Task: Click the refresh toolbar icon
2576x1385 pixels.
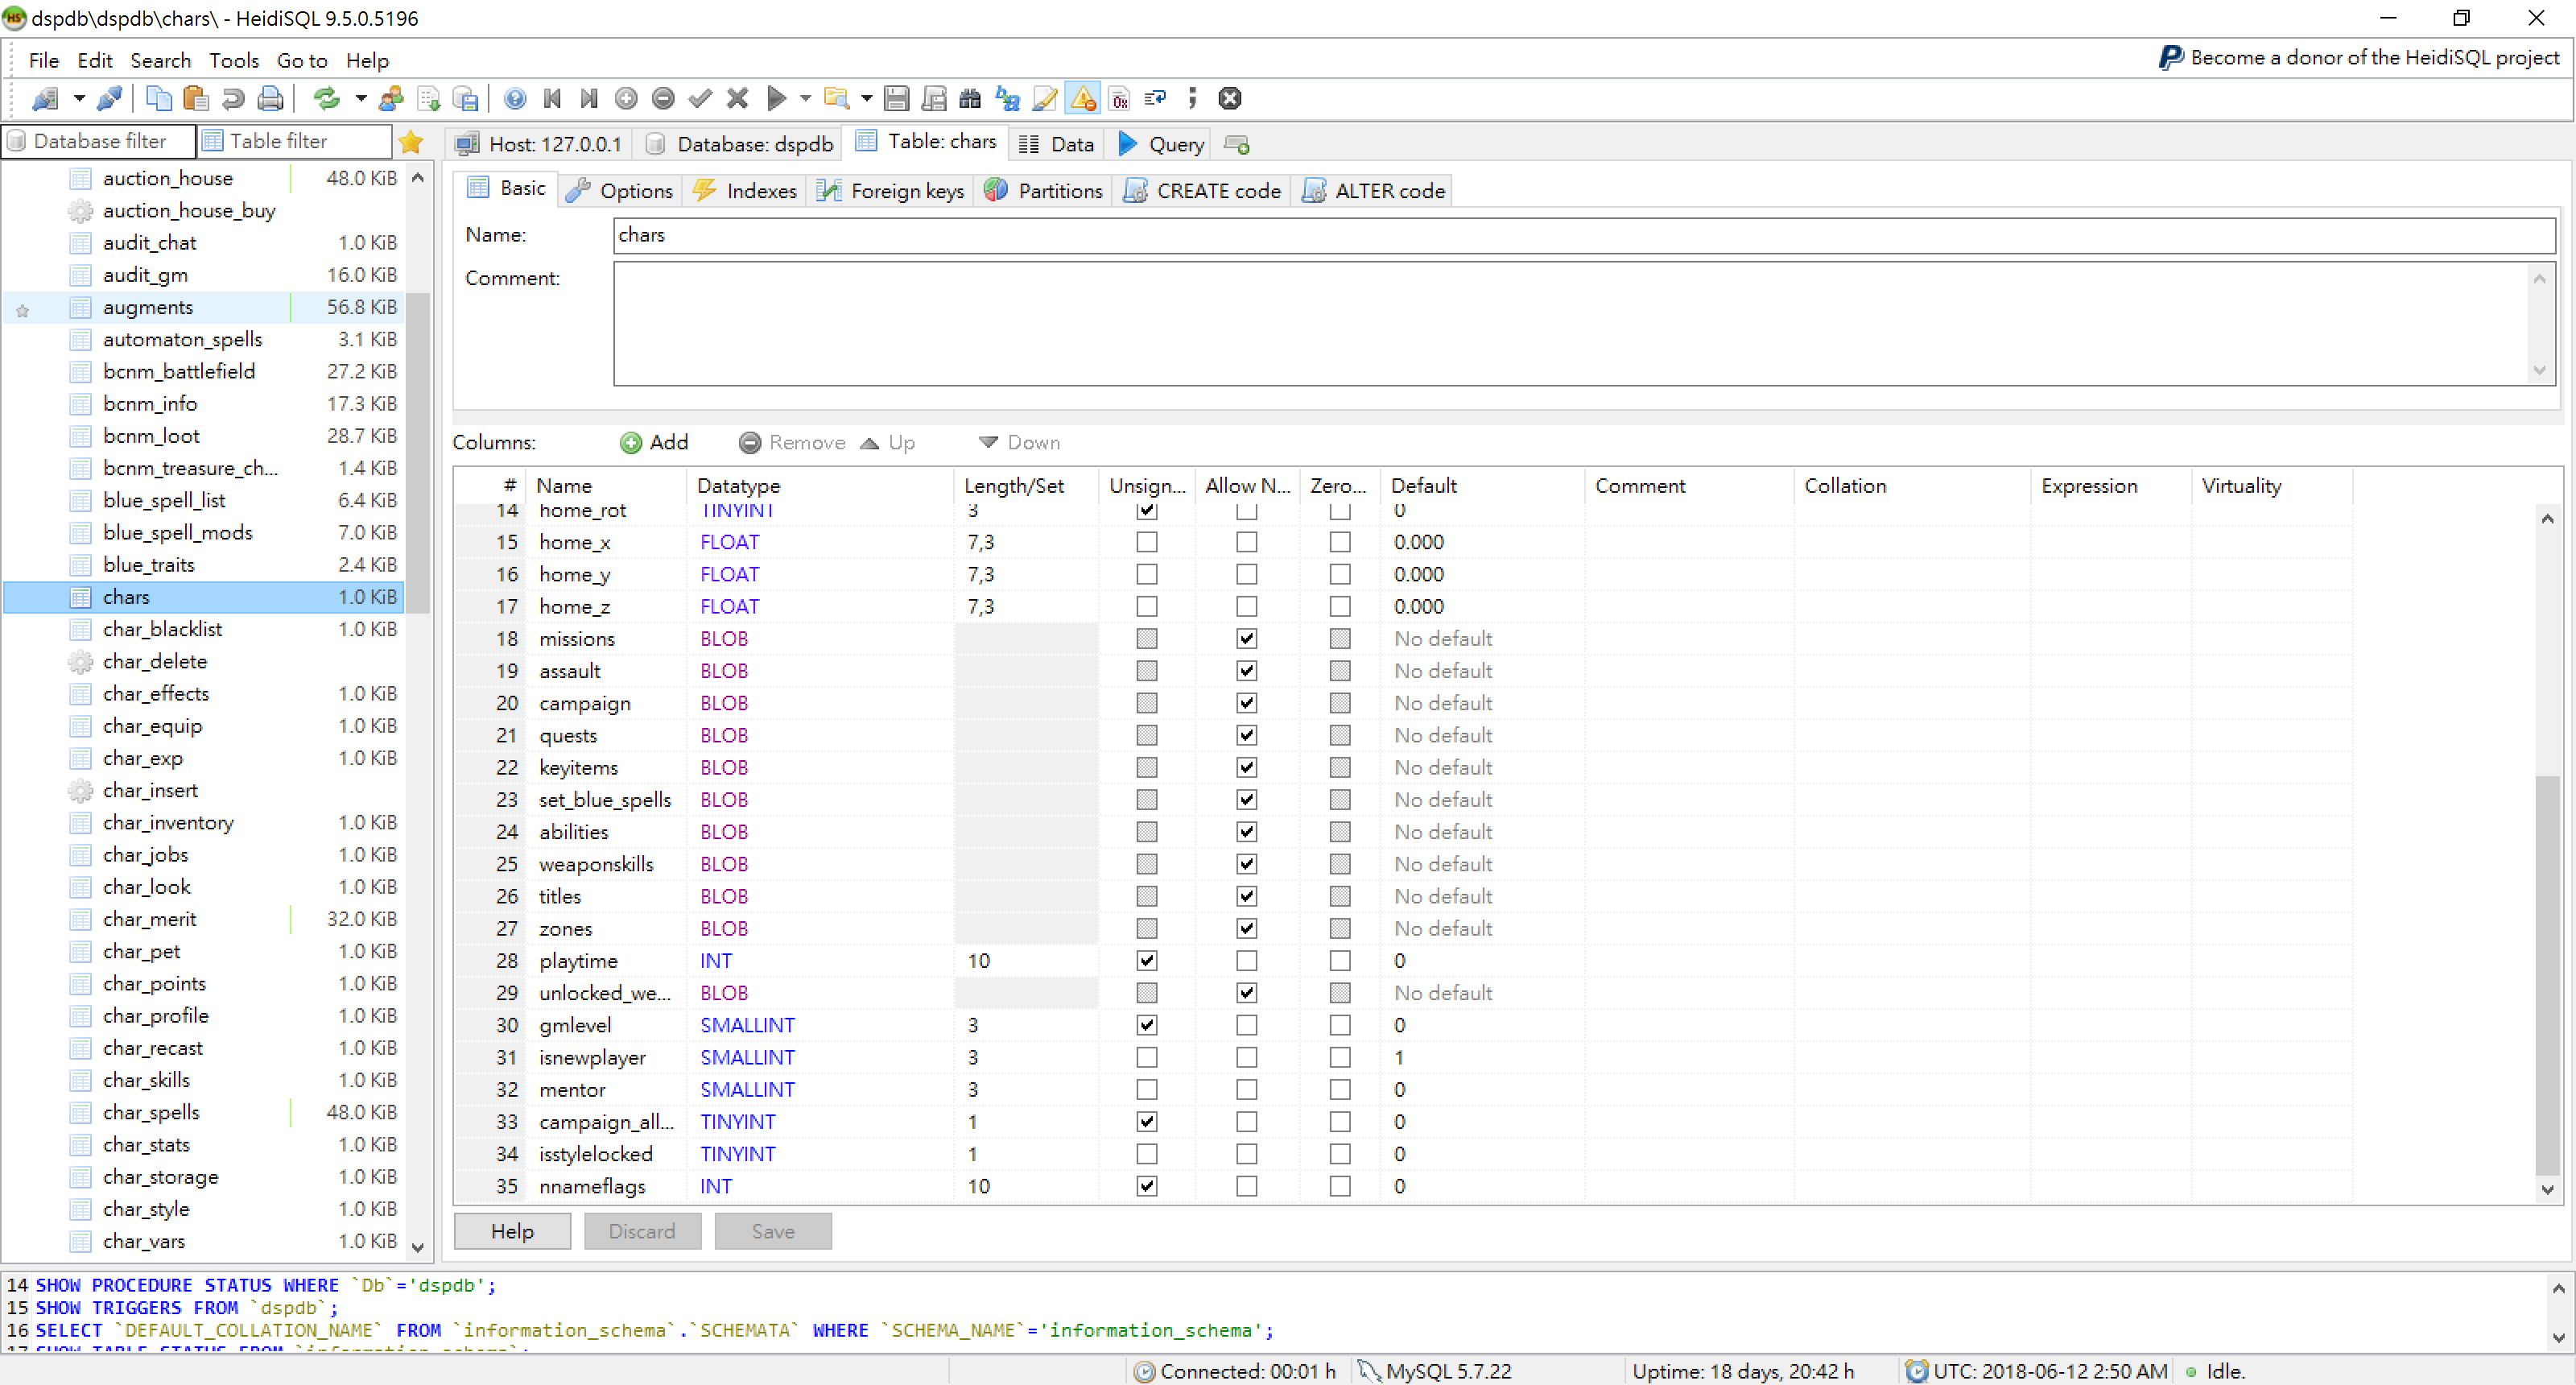Action: 326,98
